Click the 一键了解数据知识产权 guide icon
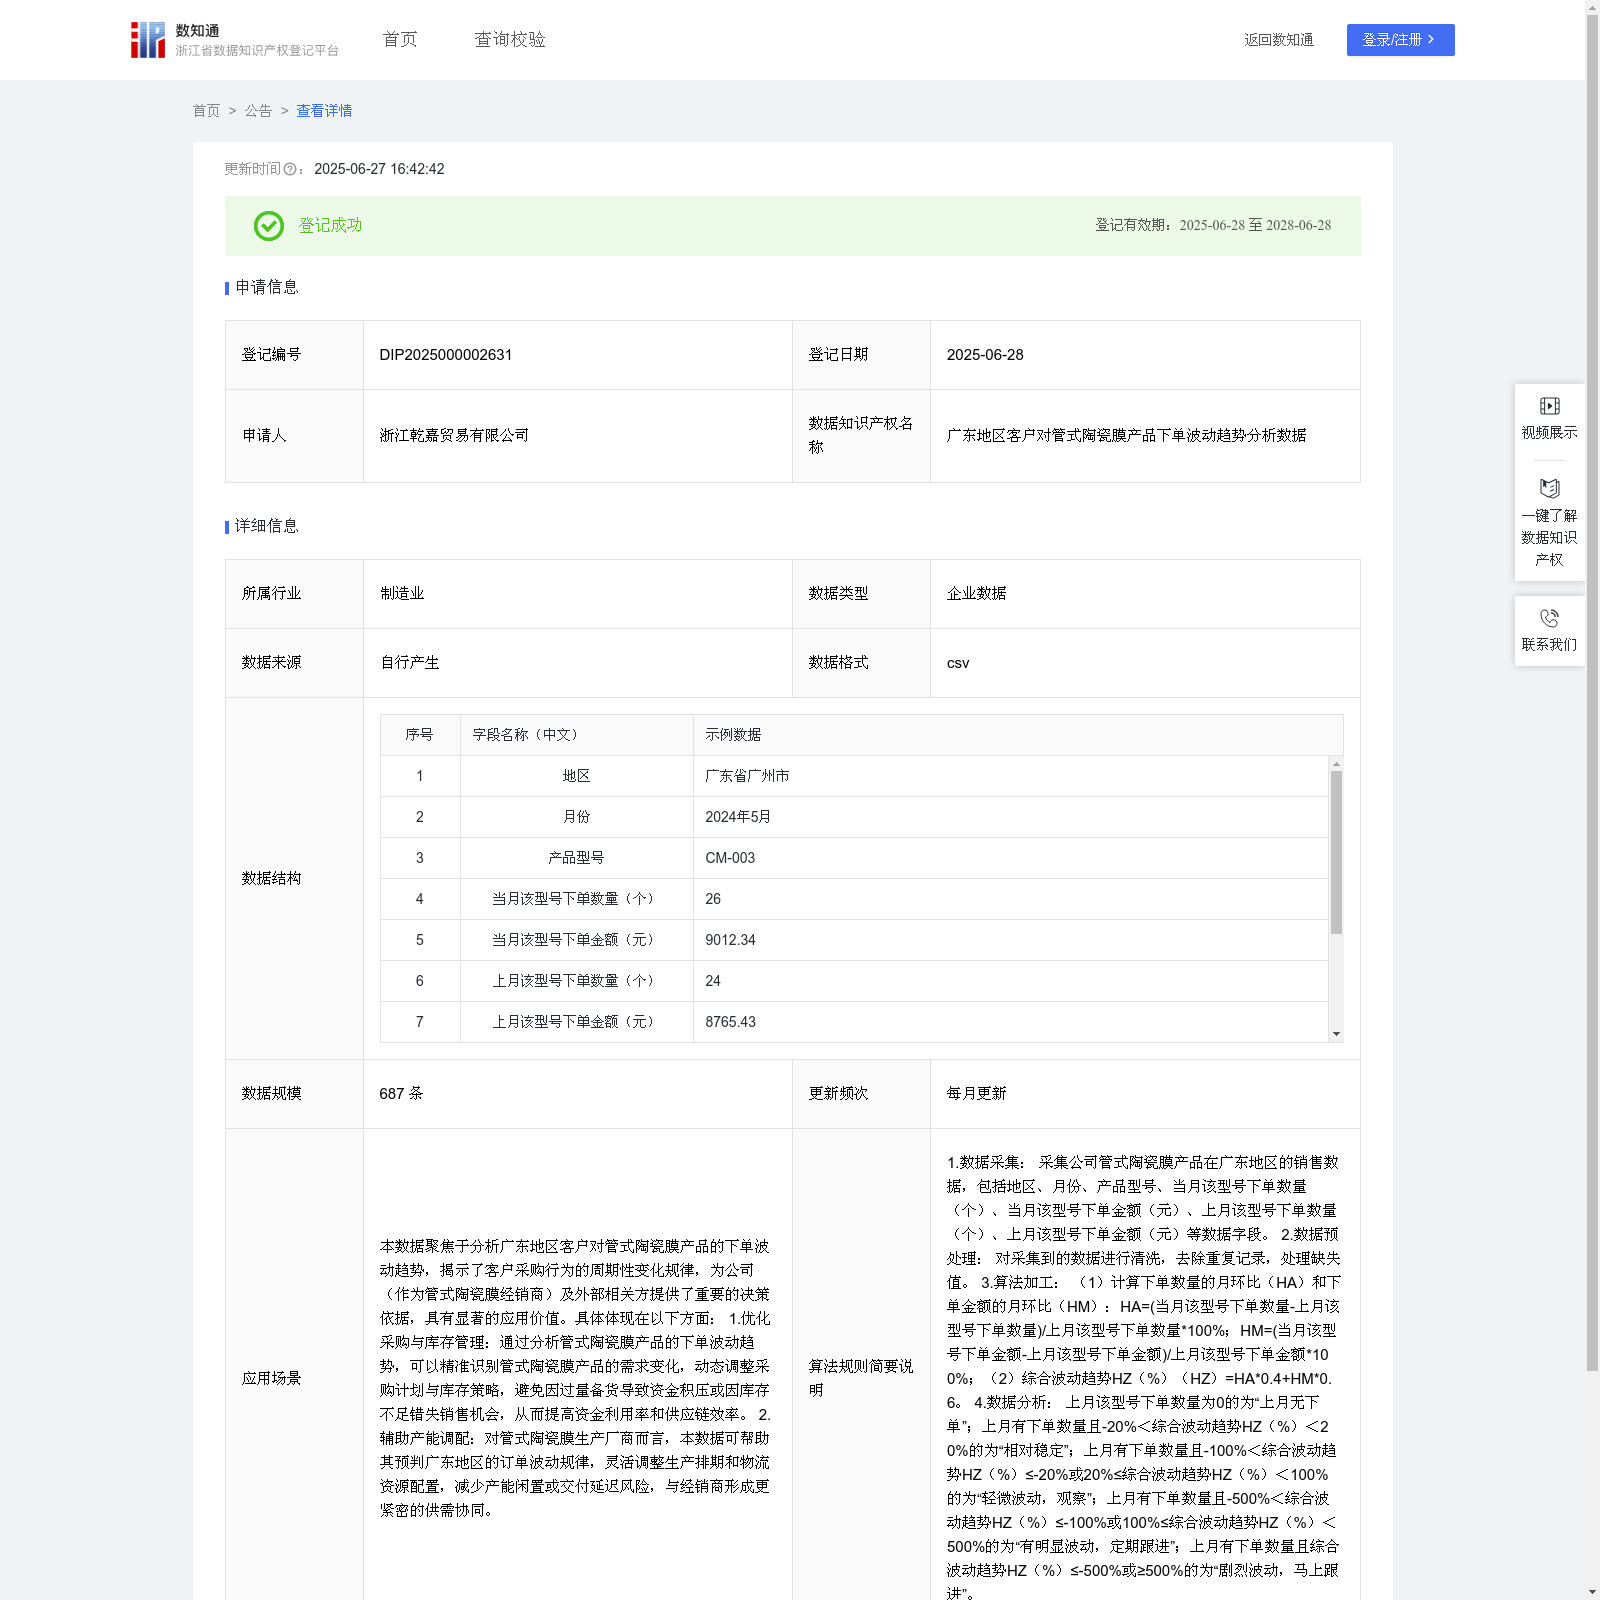The width and height of the screenshot is (1600, 1600). [x=1549, y=489]
